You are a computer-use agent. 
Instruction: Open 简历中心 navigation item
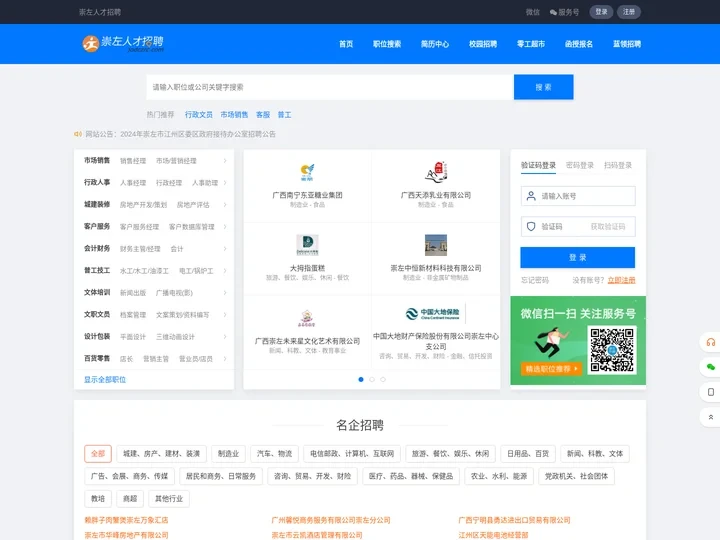click(x=435, y=44)
